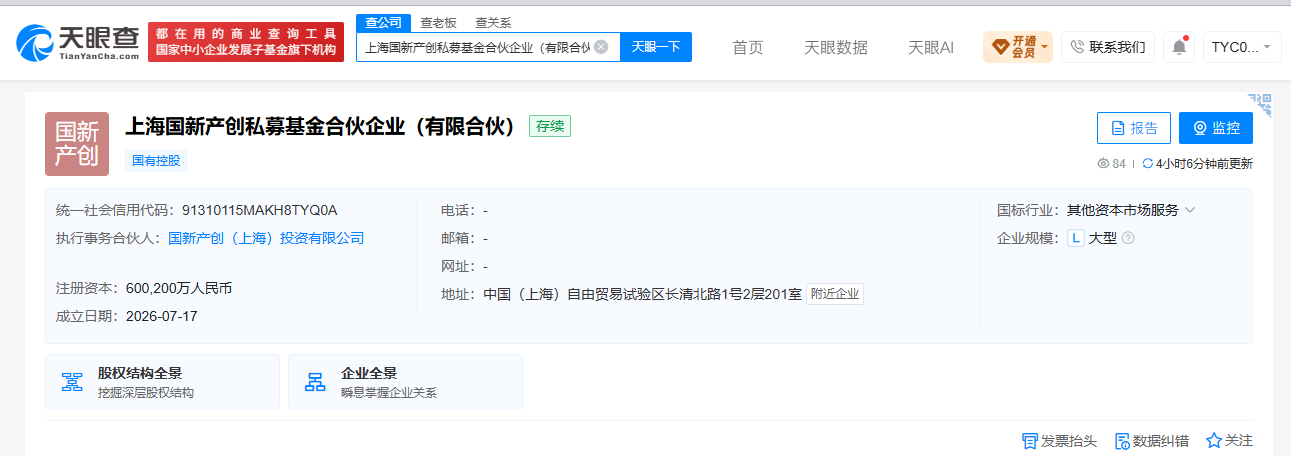Focus the company search input field
This screenshot has width=1291, height=456.
[x=476, y=47]
